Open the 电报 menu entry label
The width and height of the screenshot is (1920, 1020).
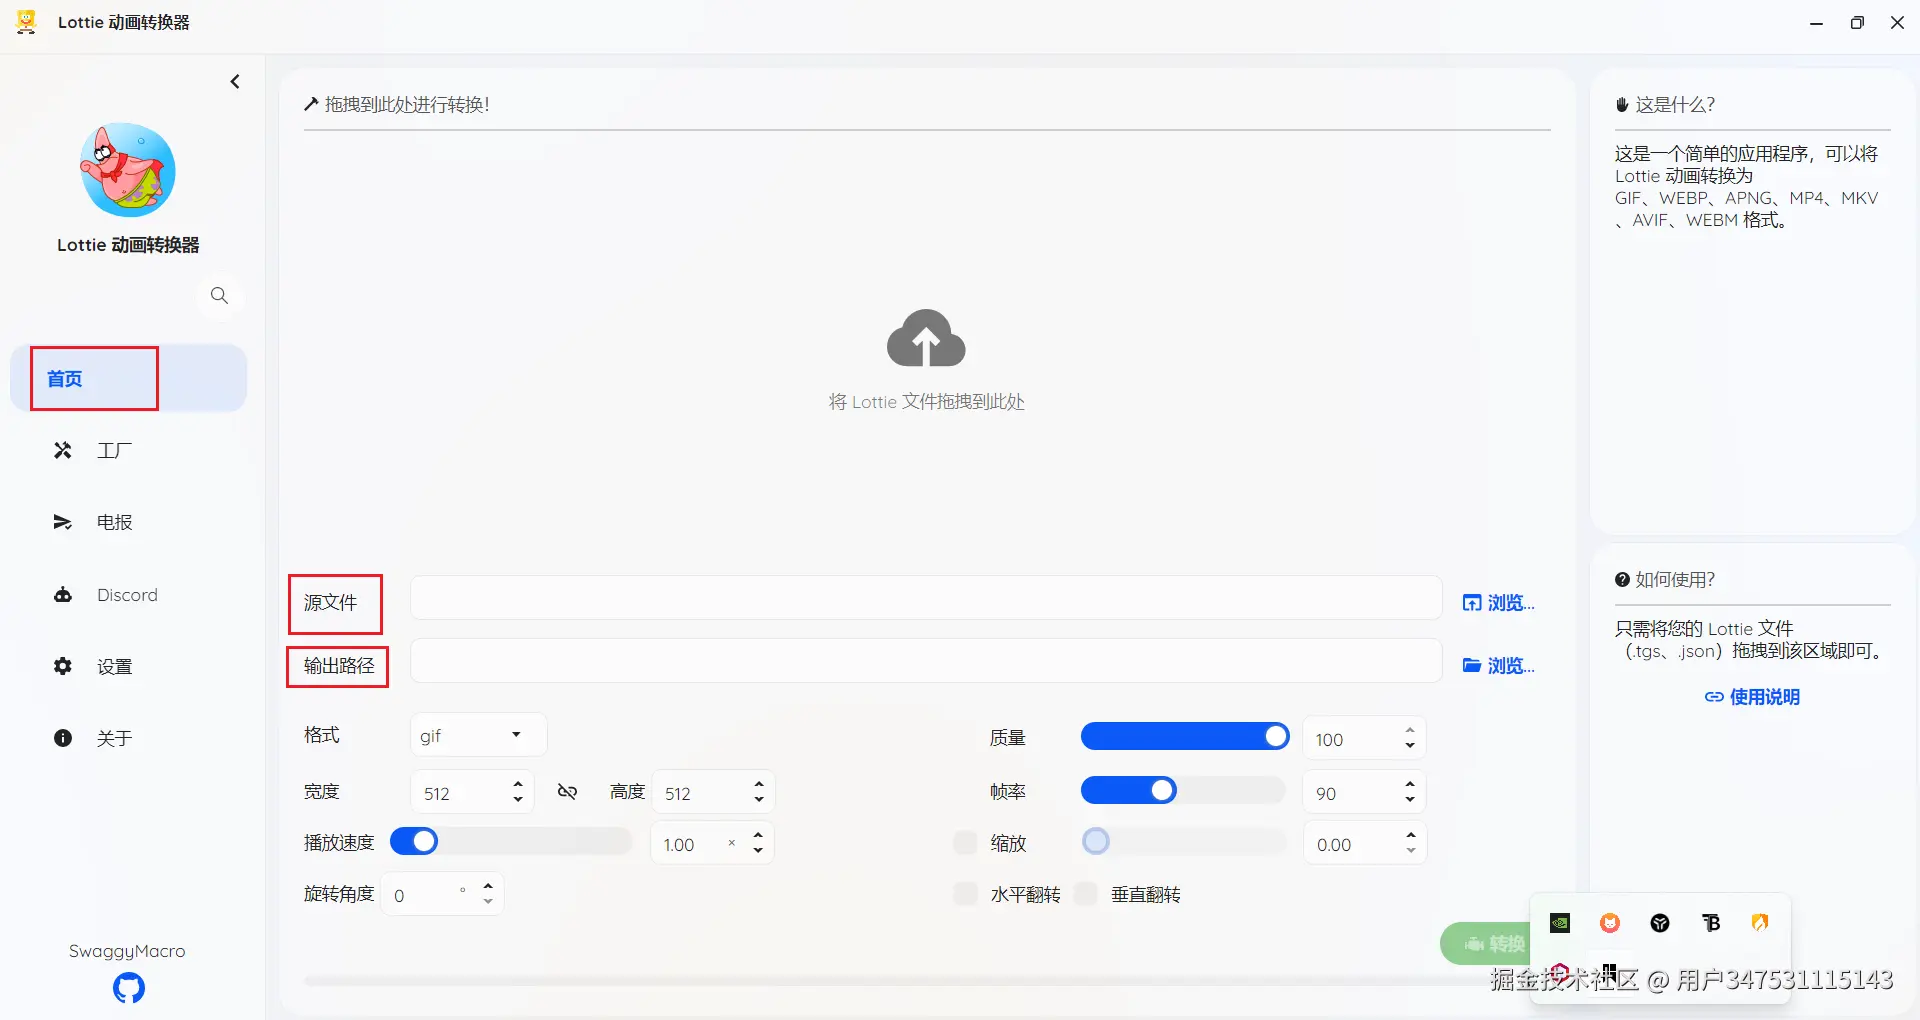115,523
